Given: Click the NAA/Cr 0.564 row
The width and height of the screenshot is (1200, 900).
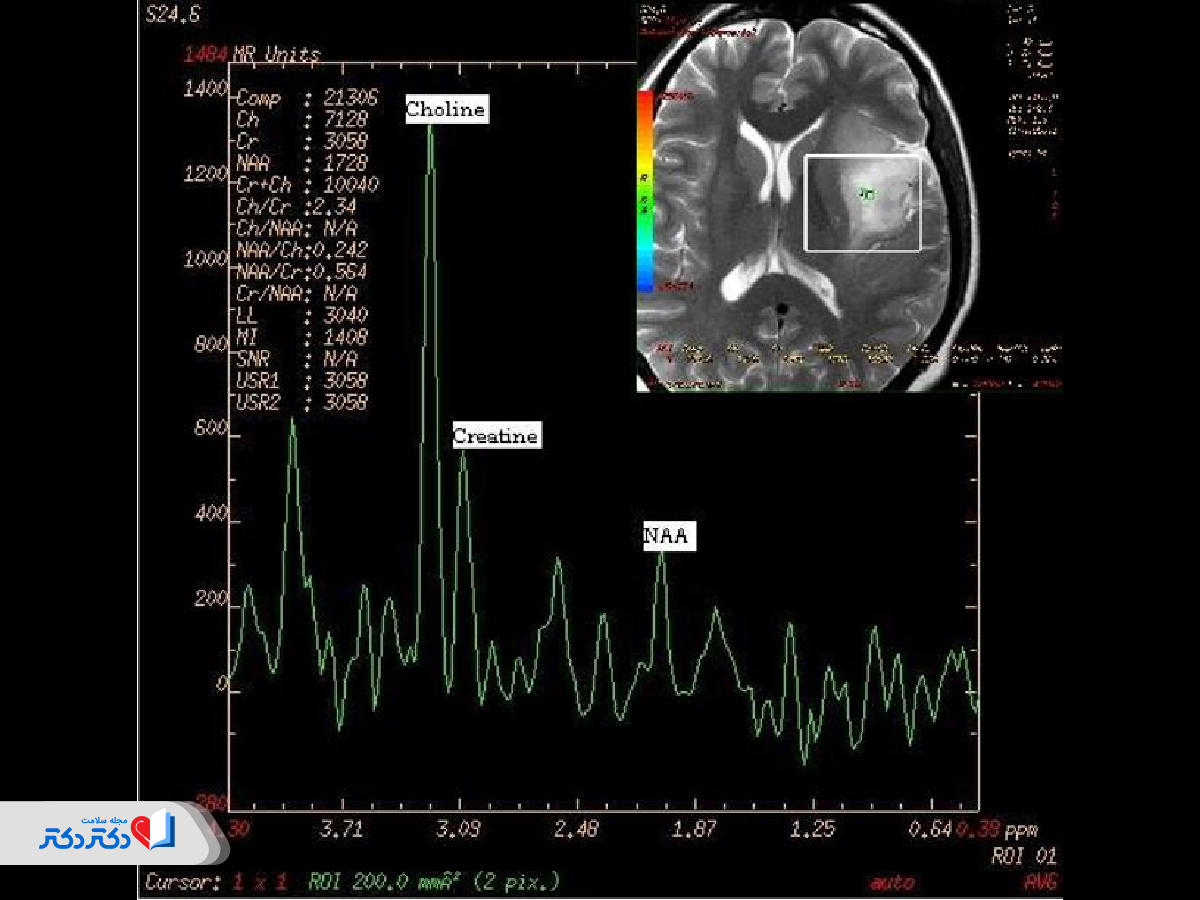Looking at the screenshot, I should 301,272.
